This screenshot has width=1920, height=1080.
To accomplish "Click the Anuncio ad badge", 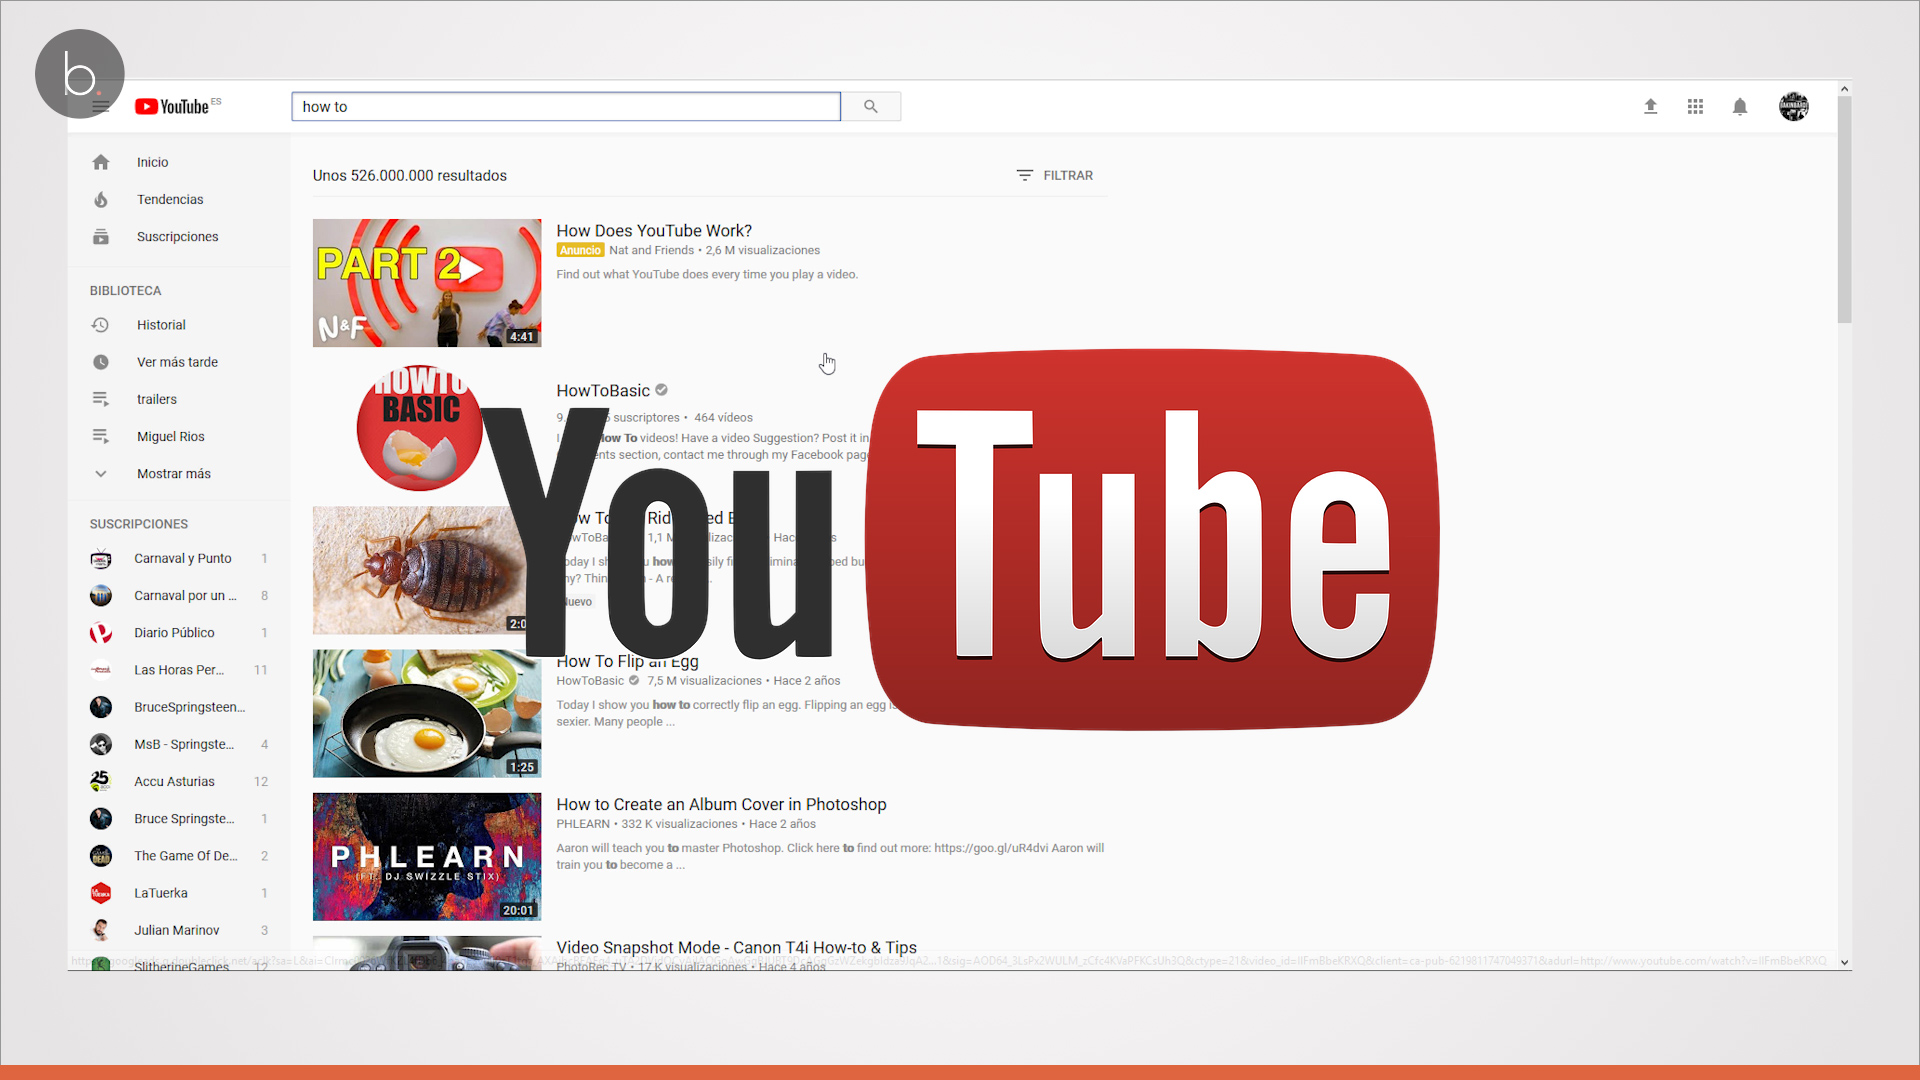I will 580,250.
